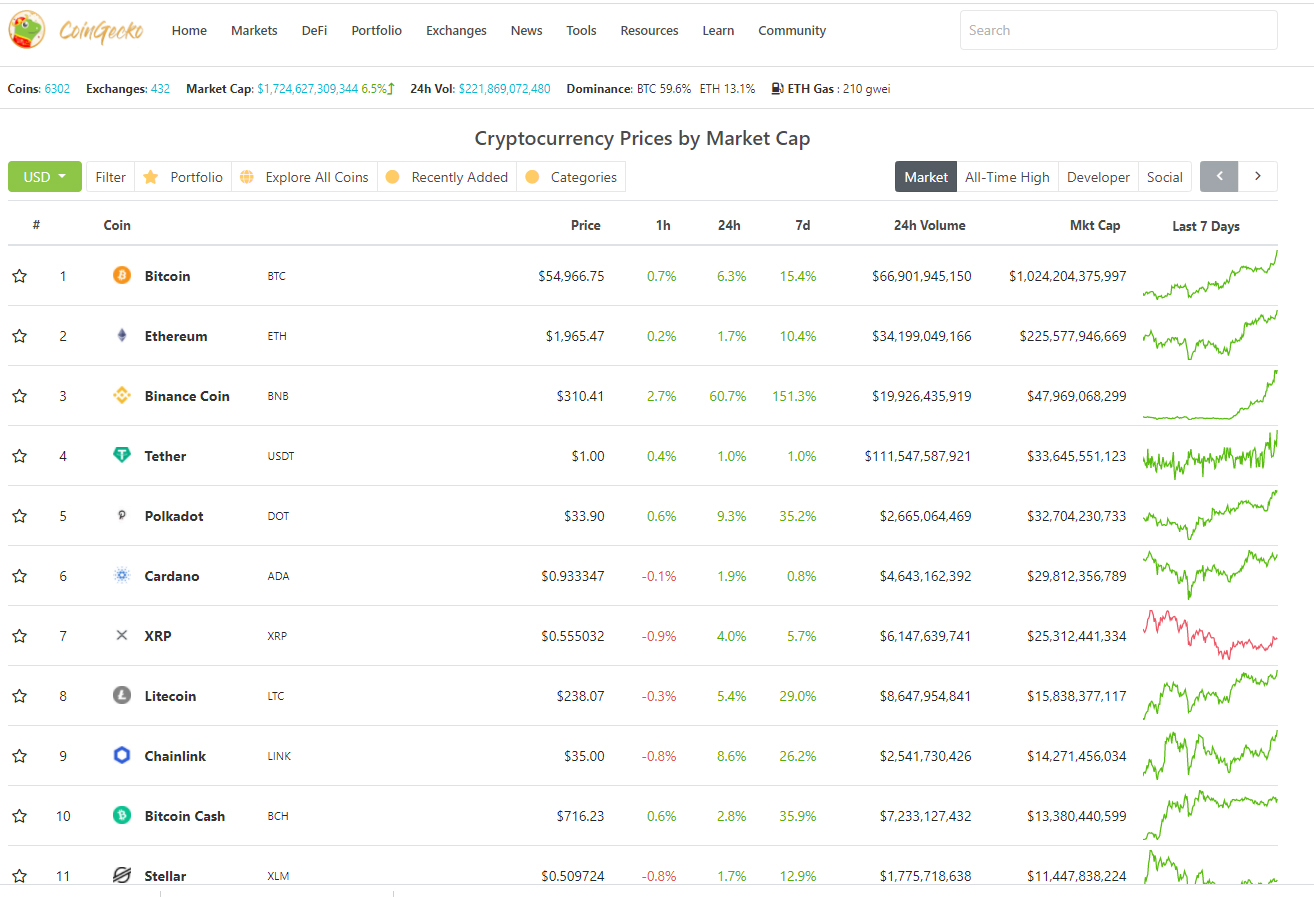This screenshot has height=897, width=1314.
Task: Click the previous arrow button
Action: click(x=1219, y=176)
